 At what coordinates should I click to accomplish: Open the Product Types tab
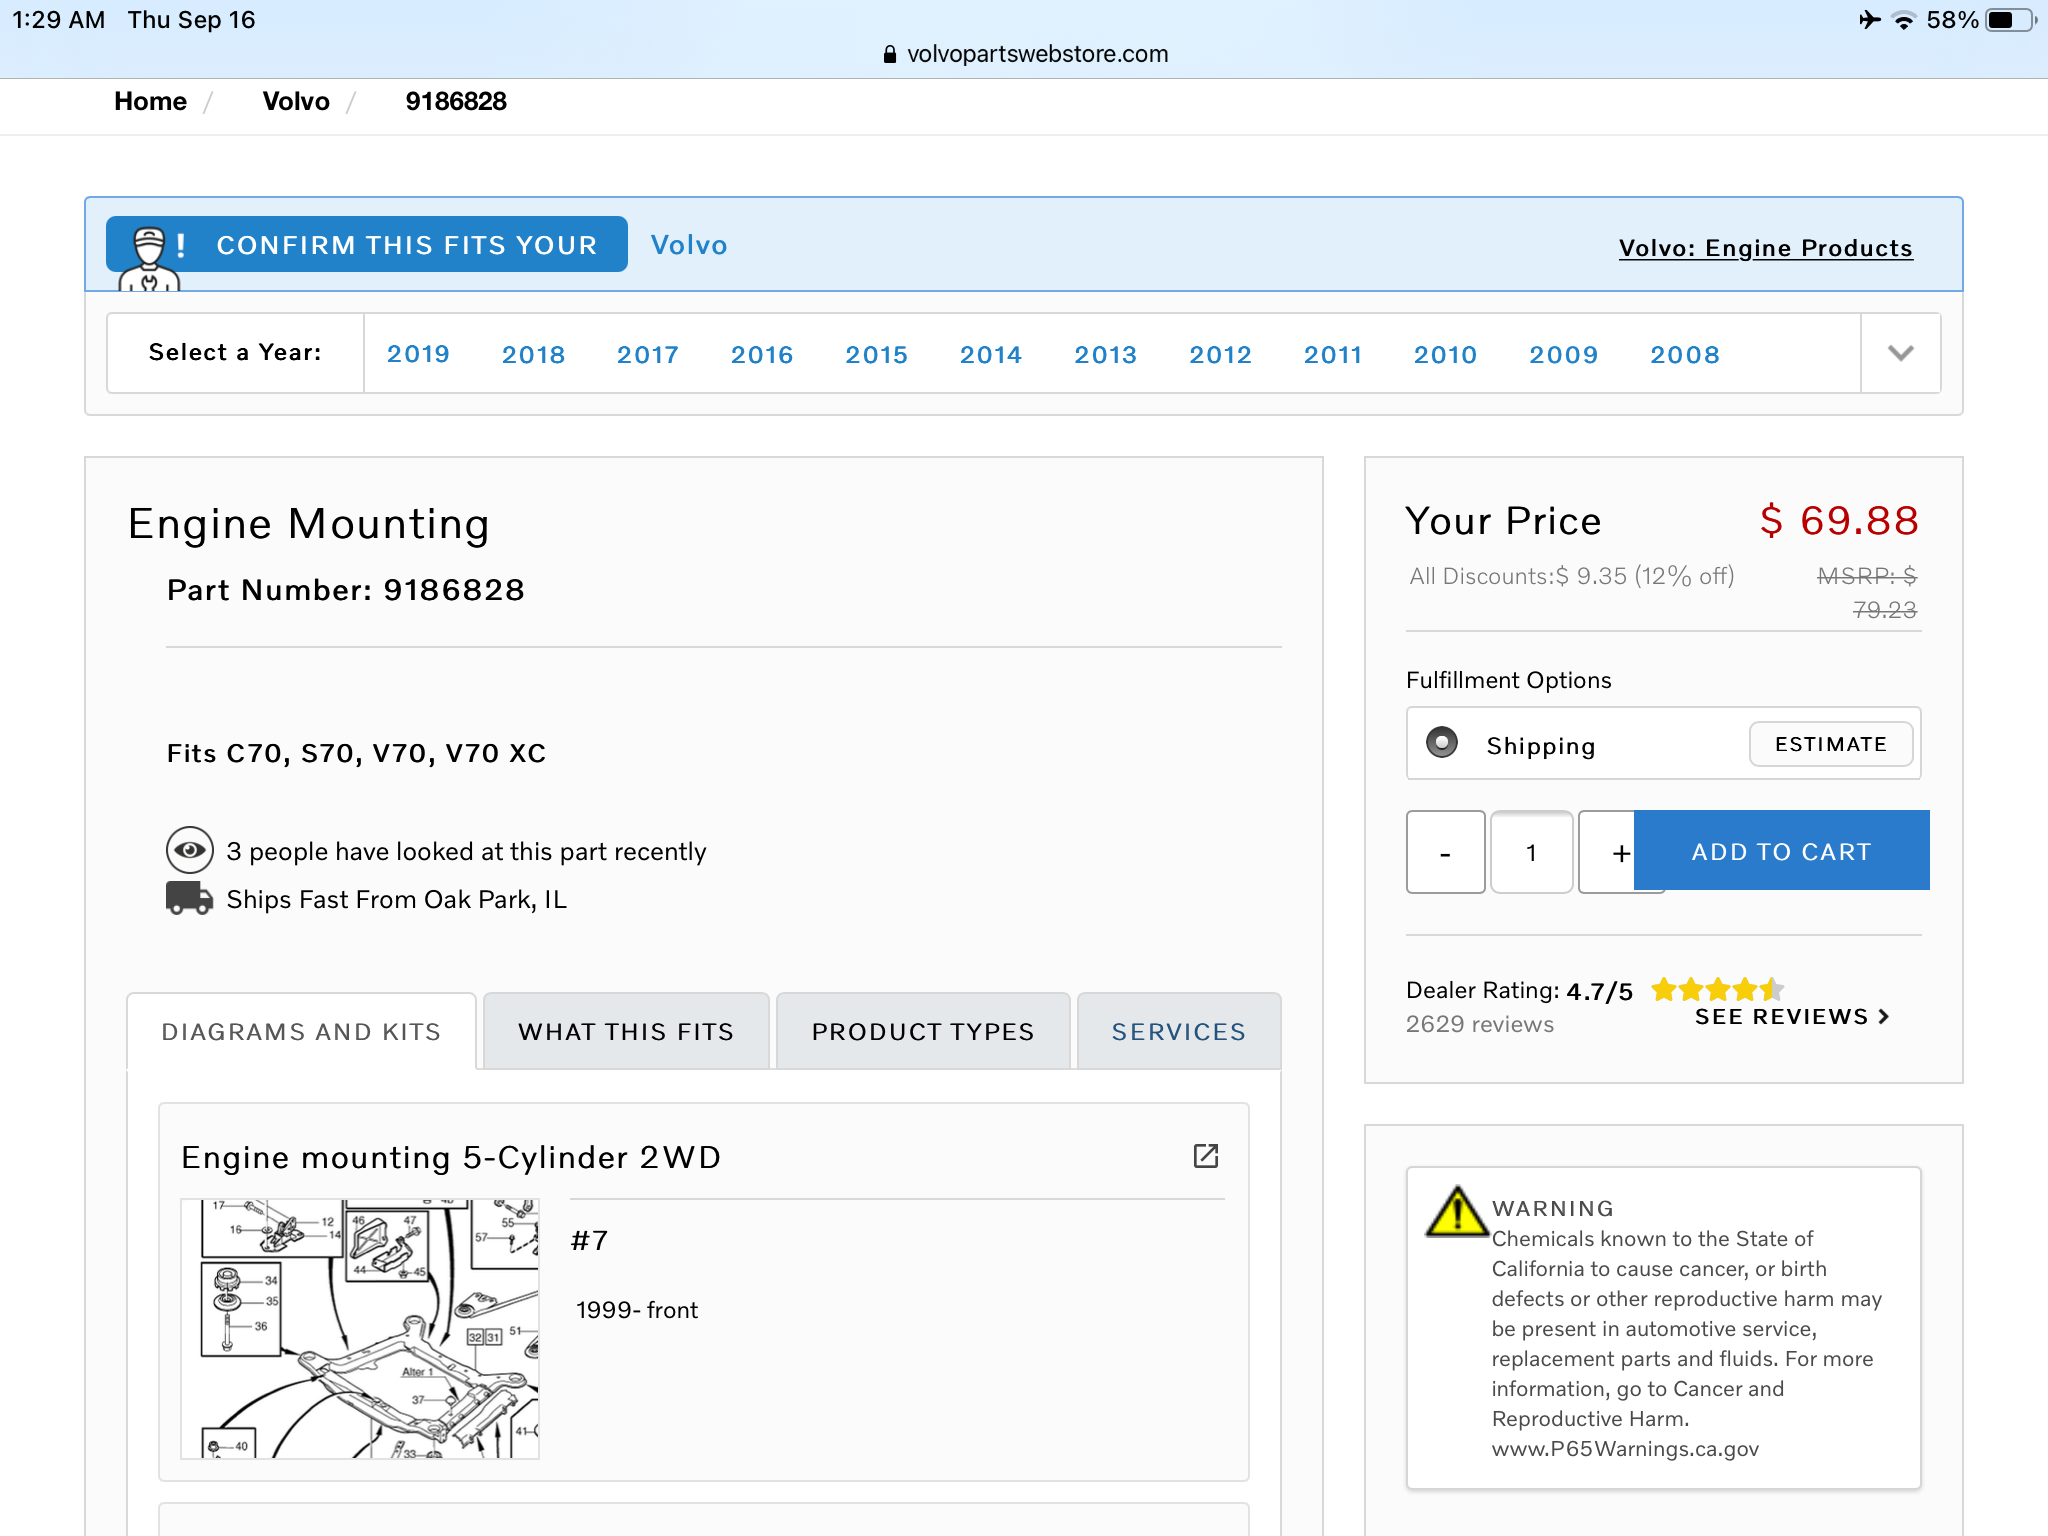coord(923,1032)
